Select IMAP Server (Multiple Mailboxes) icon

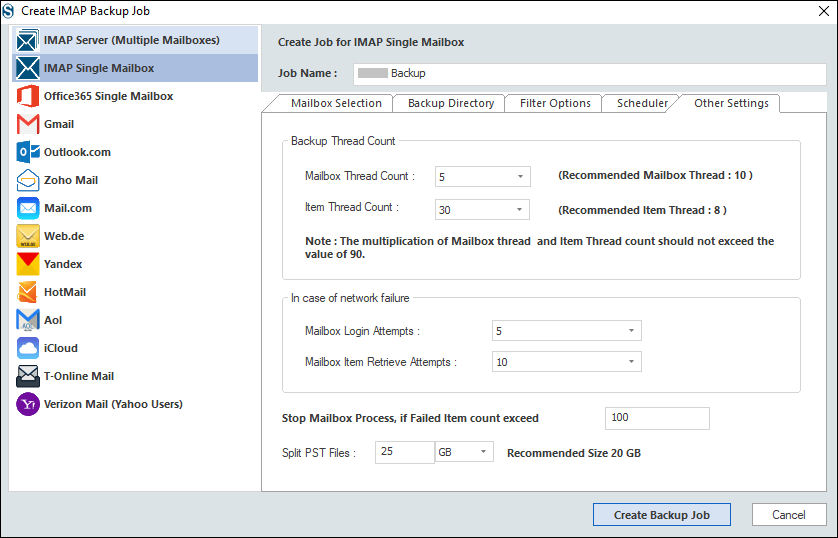pos(27,40)
